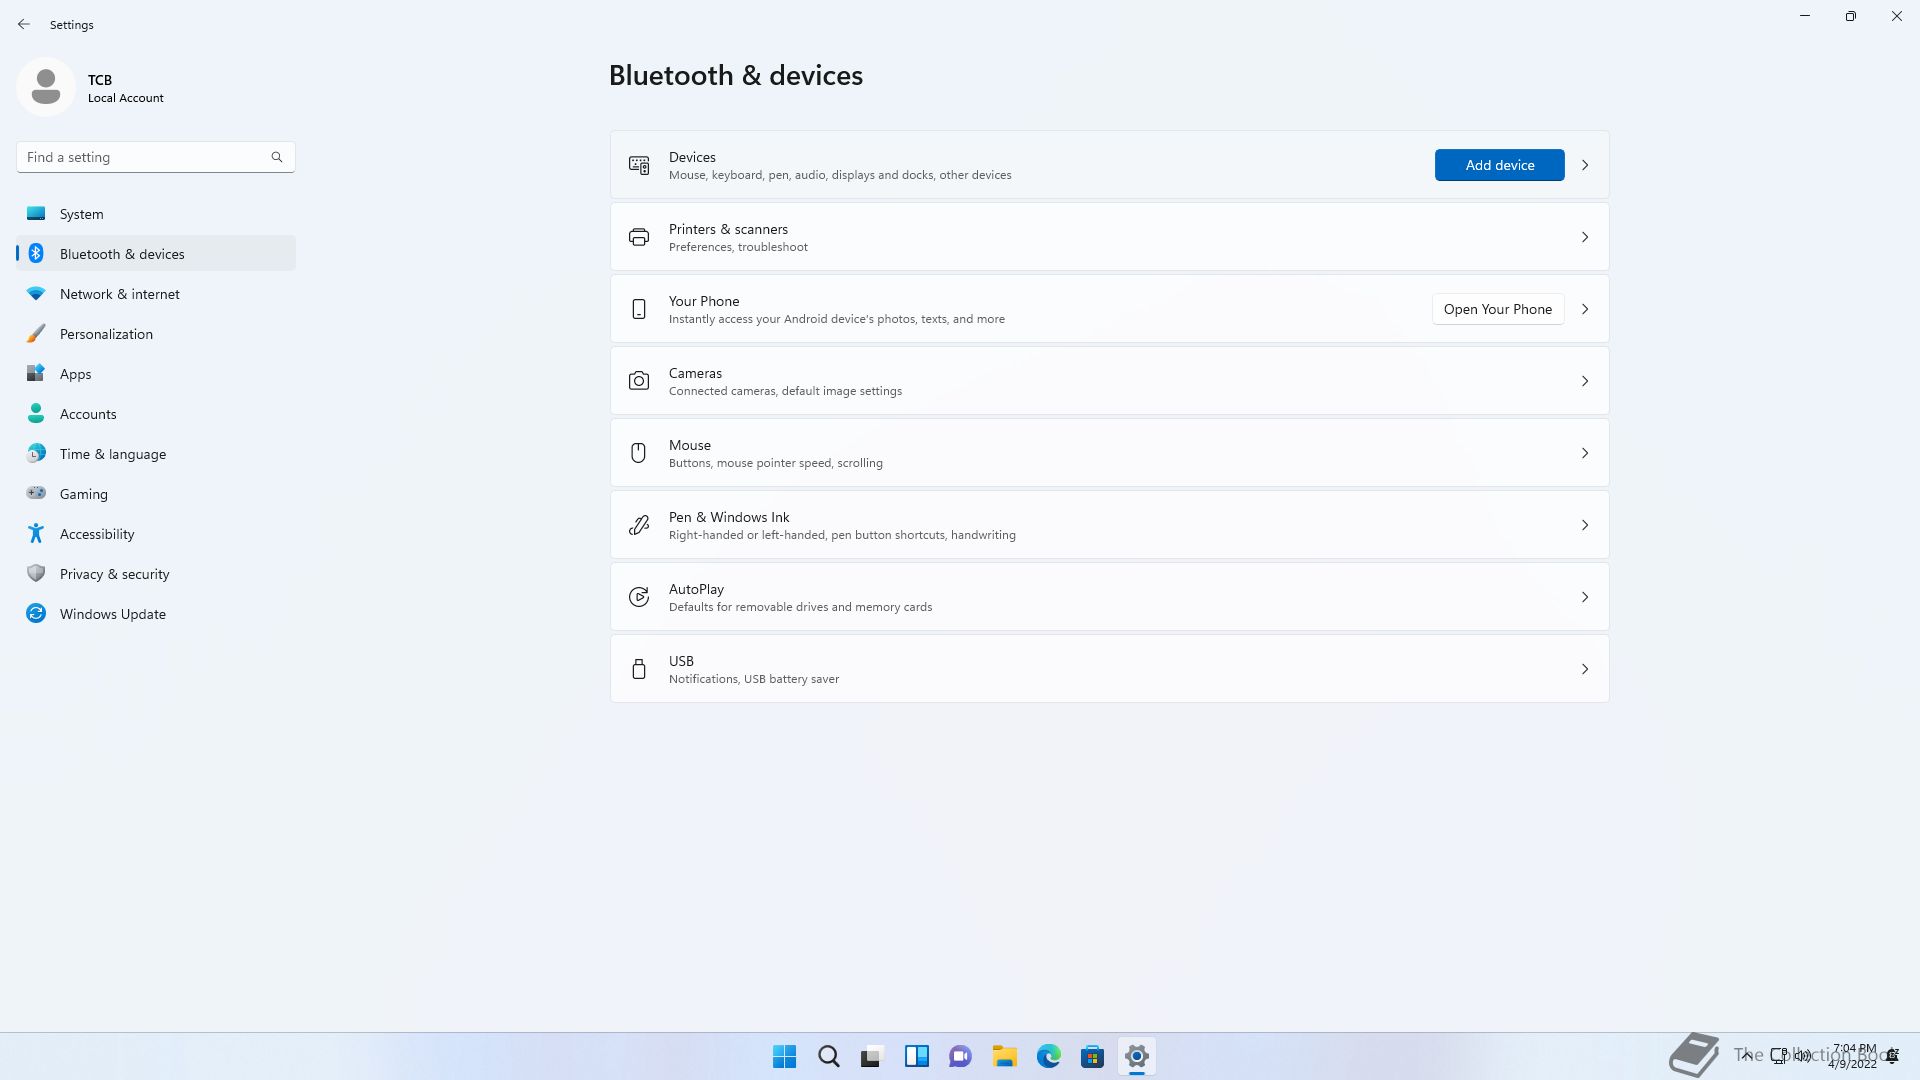Expand USB row chevron
Viewport: 1920px width, 1080px height.
pyautogui.click(x=1585, y=669)
